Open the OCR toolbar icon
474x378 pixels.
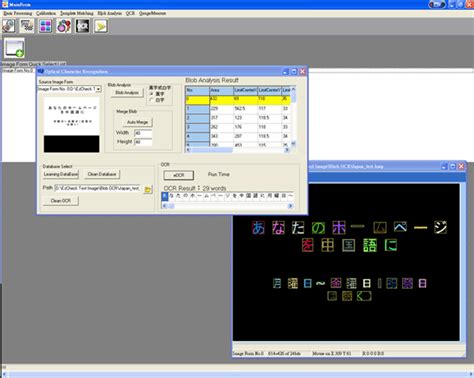[x=82, y=26]
